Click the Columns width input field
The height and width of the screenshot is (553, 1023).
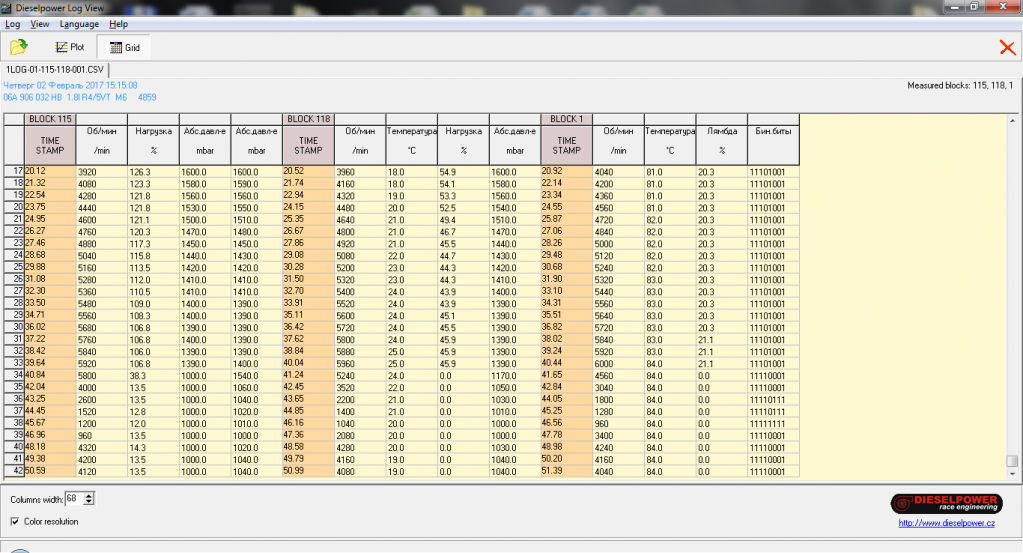[75, 498]
